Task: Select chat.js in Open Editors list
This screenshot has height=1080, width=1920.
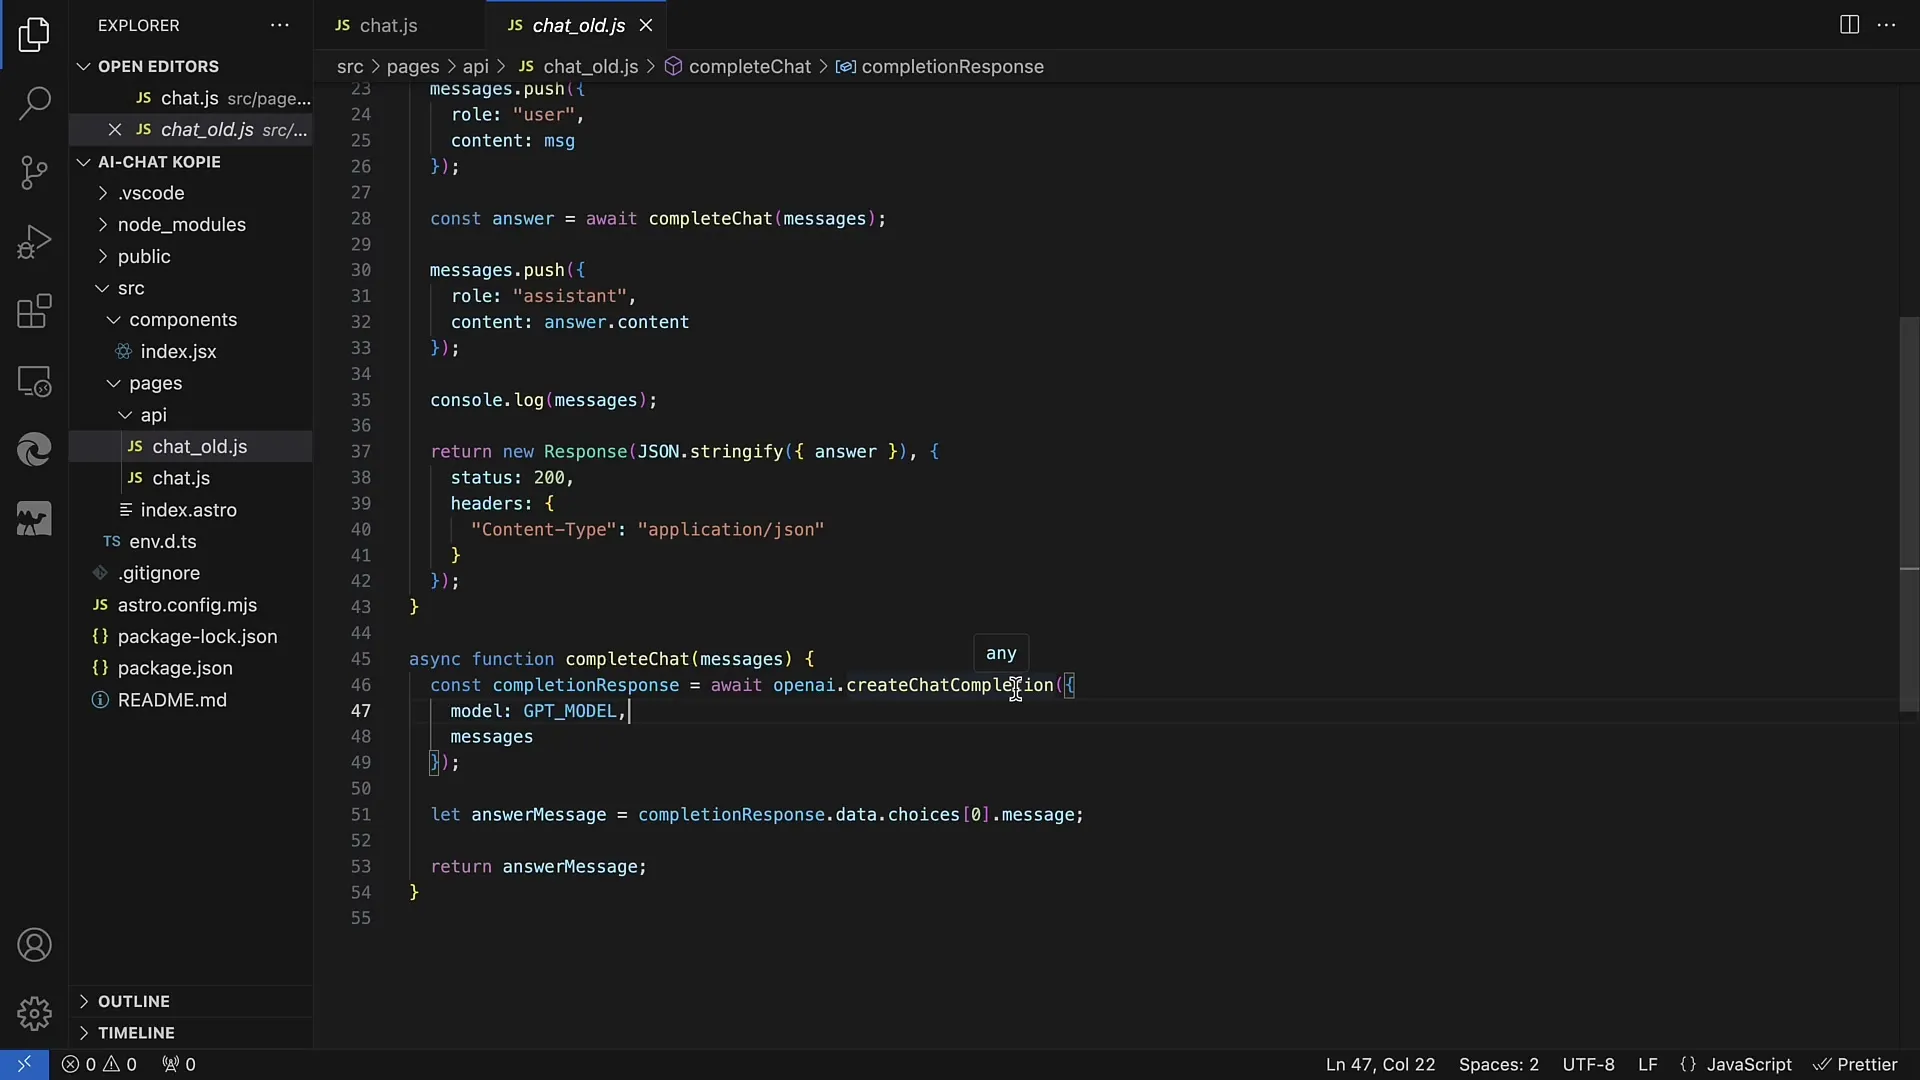Action: (190, 98)
